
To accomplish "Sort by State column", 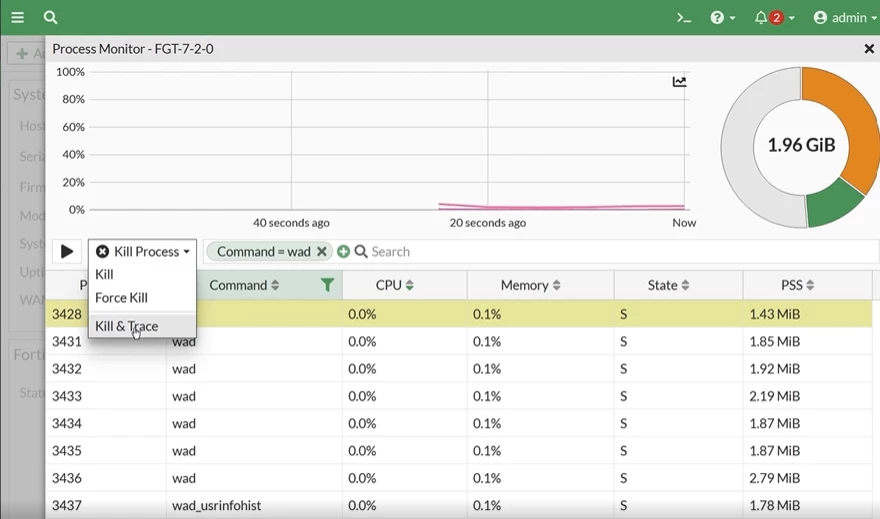I will click(x=668, y=285).
